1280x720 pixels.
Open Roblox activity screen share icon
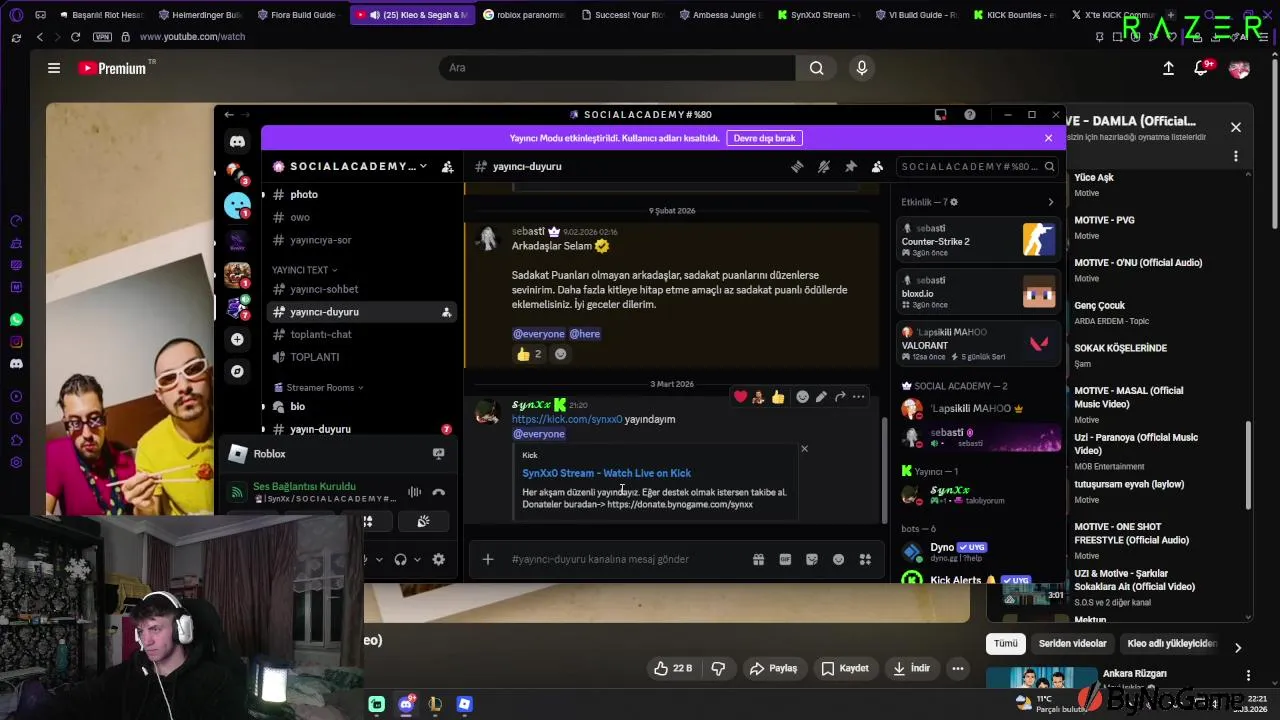click(x=438, y=454)
